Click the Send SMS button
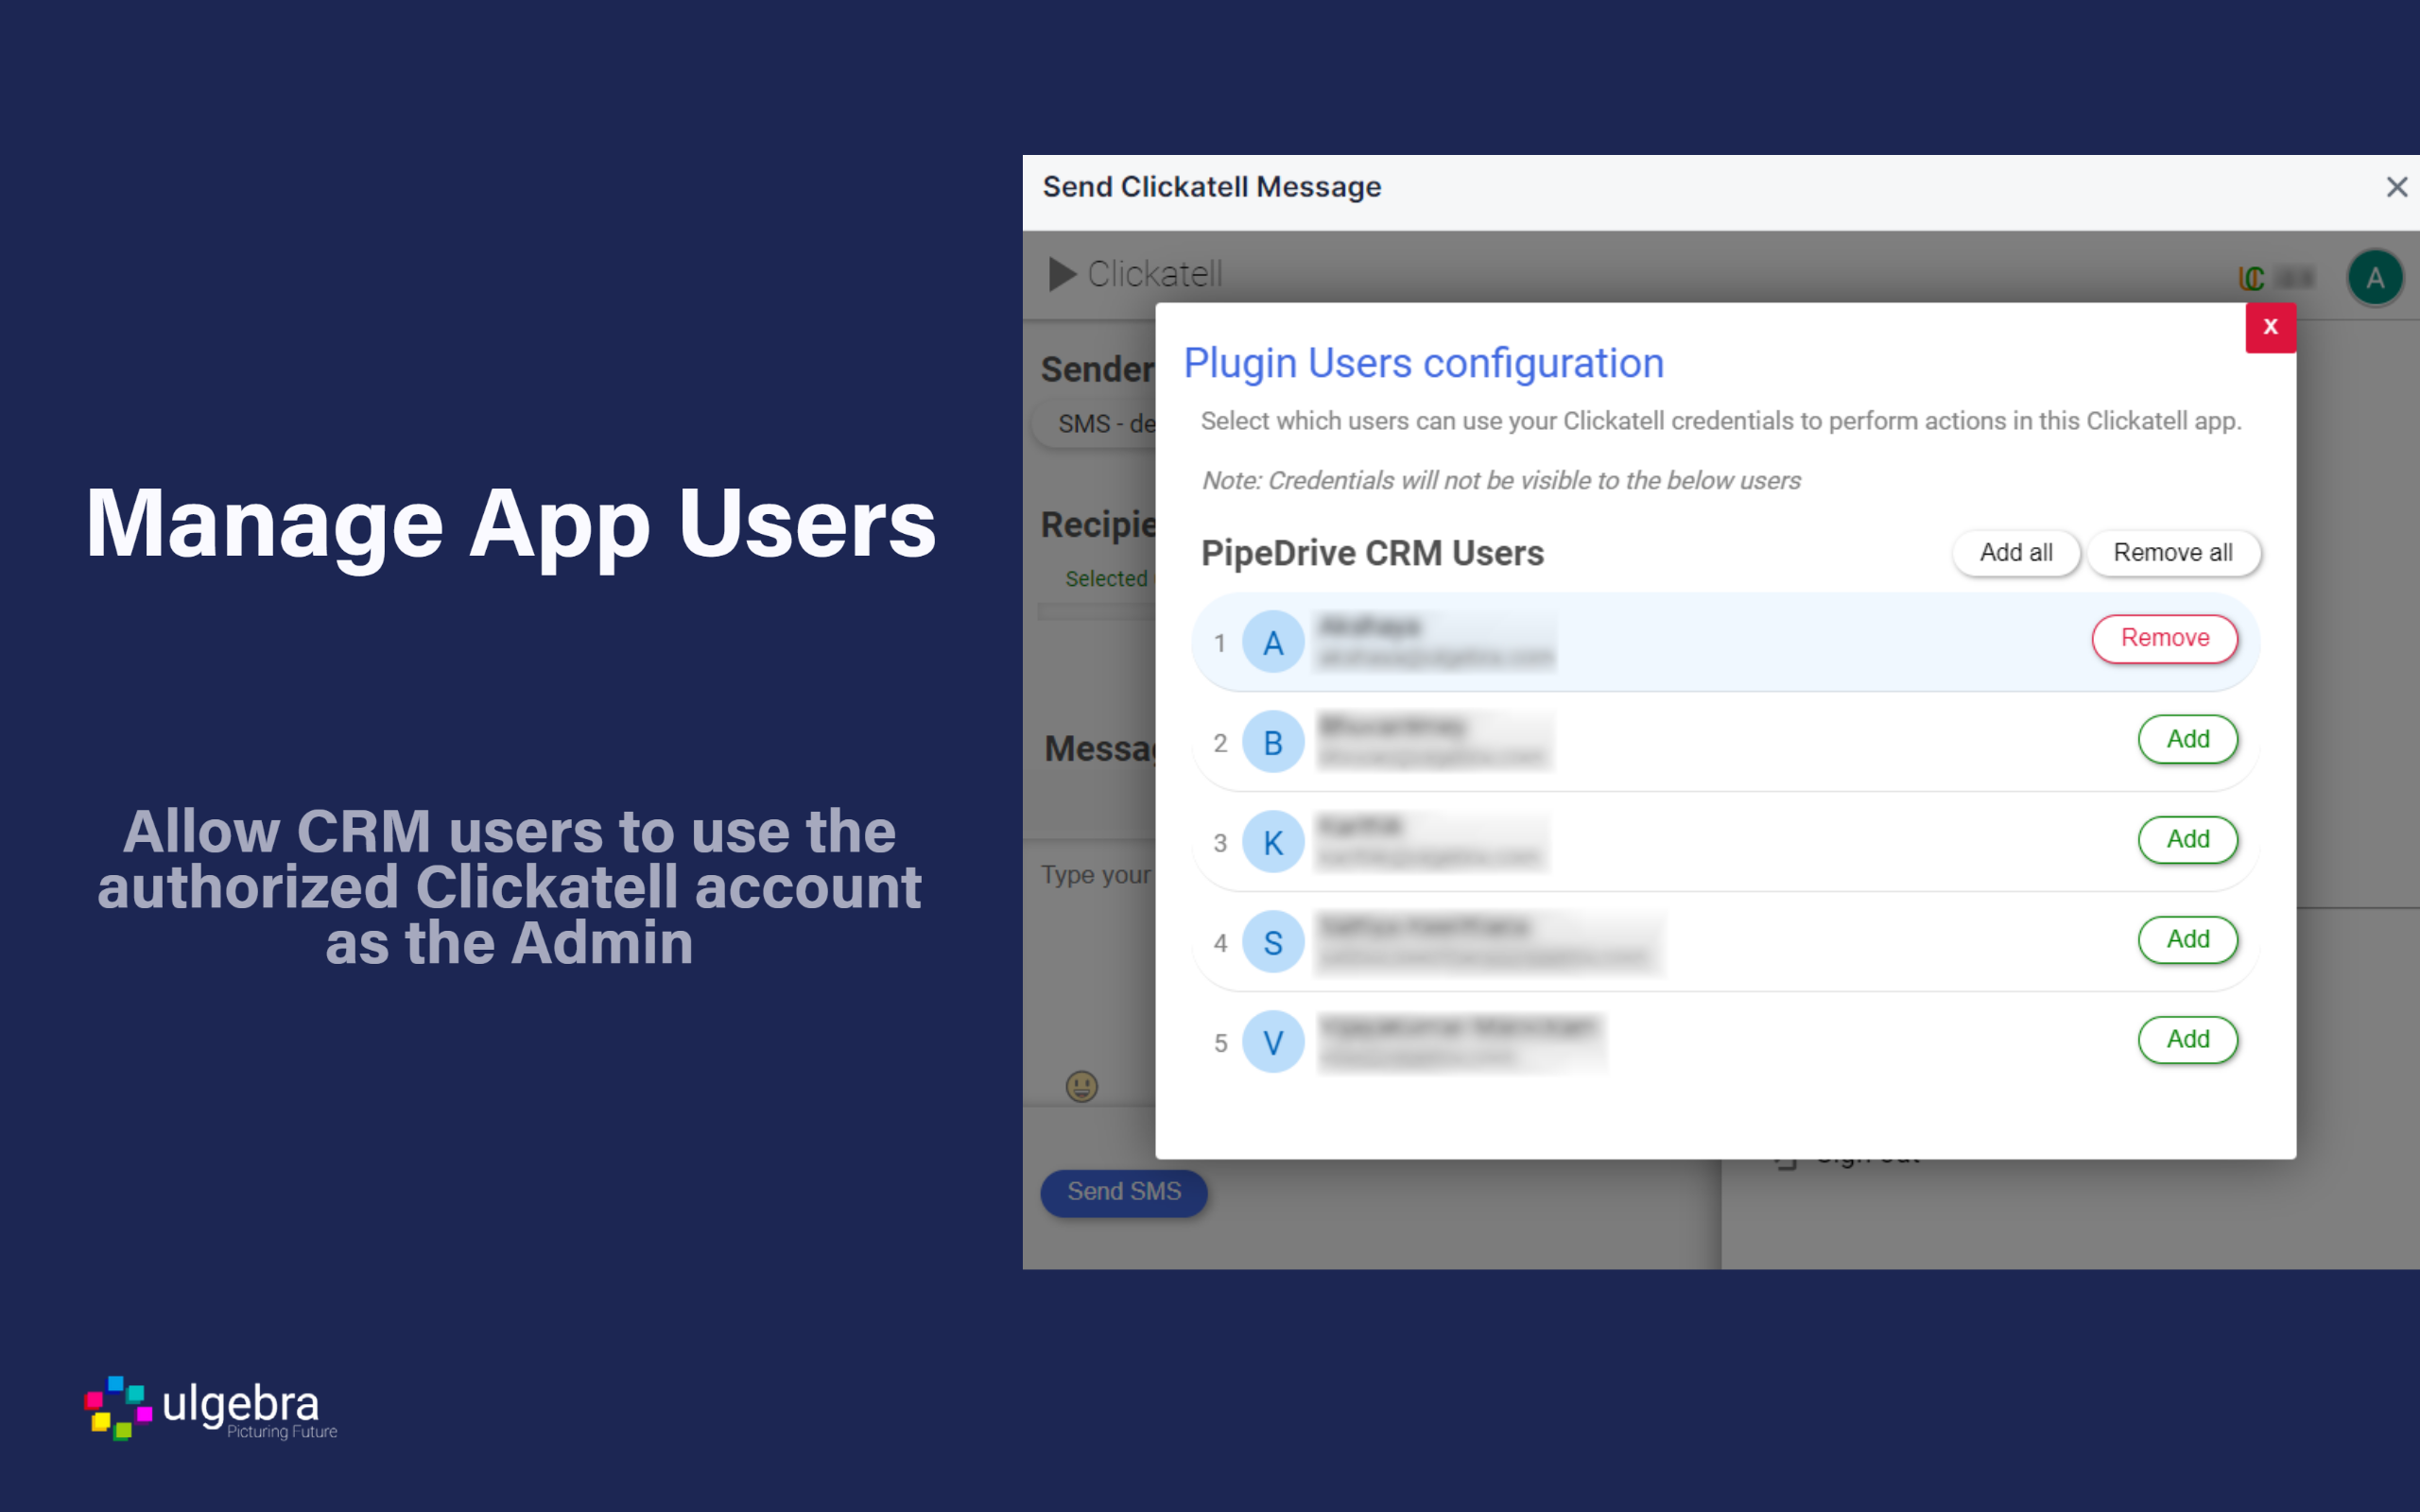2420x1512 pixels. (x=1123, y=1192)
